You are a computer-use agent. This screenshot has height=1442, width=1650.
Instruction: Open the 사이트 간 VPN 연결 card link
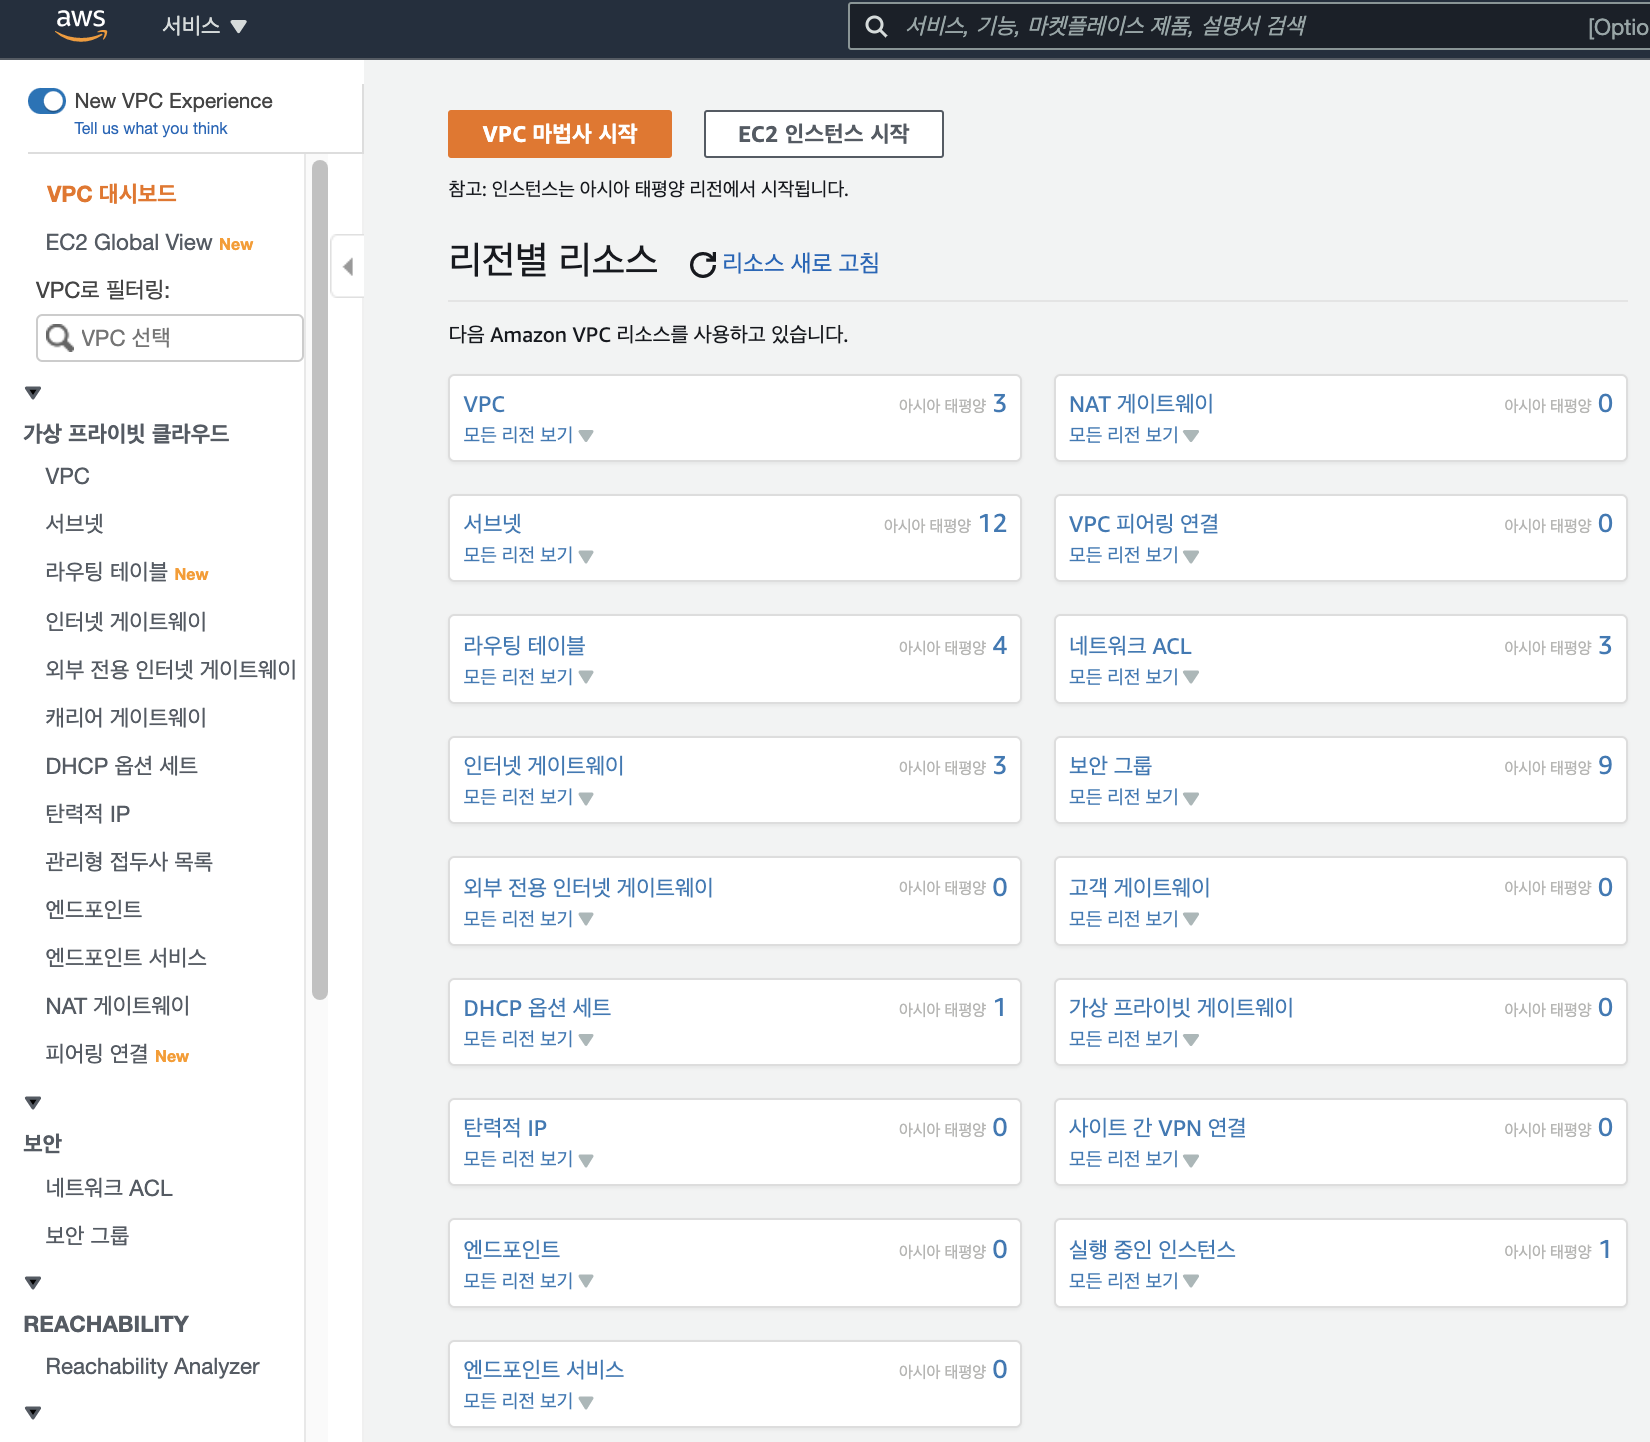[x=1158, y=1128]
